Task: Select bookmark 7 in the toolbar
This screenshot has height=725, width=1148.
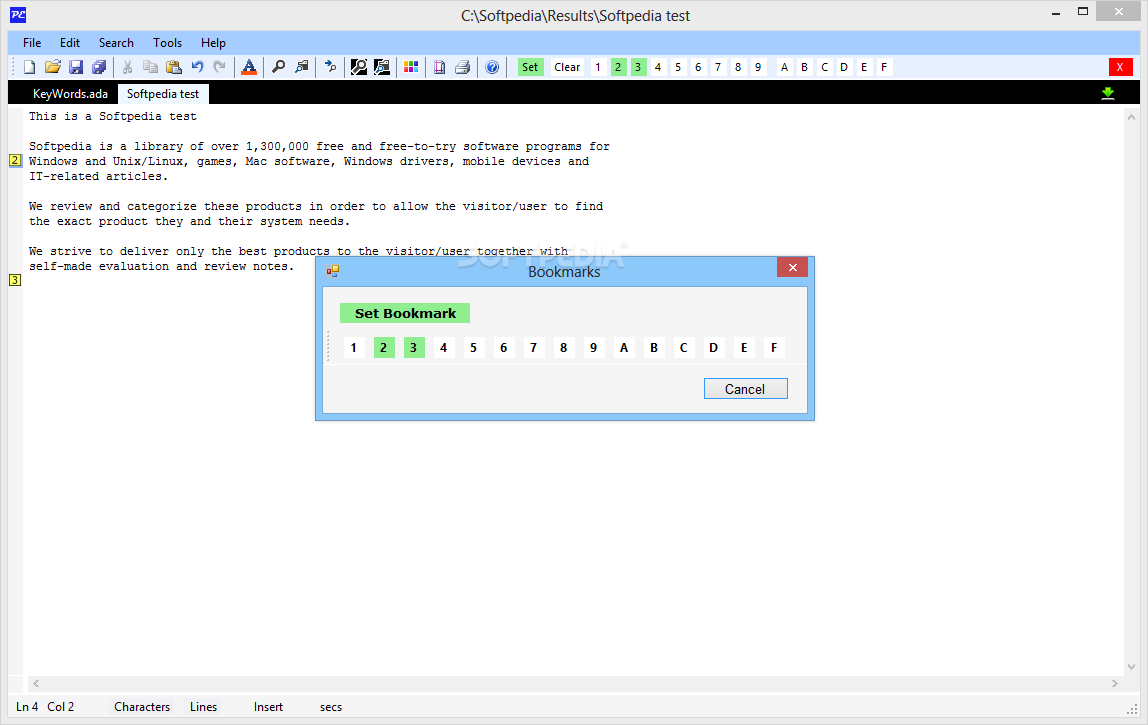Action: [718, 67]
